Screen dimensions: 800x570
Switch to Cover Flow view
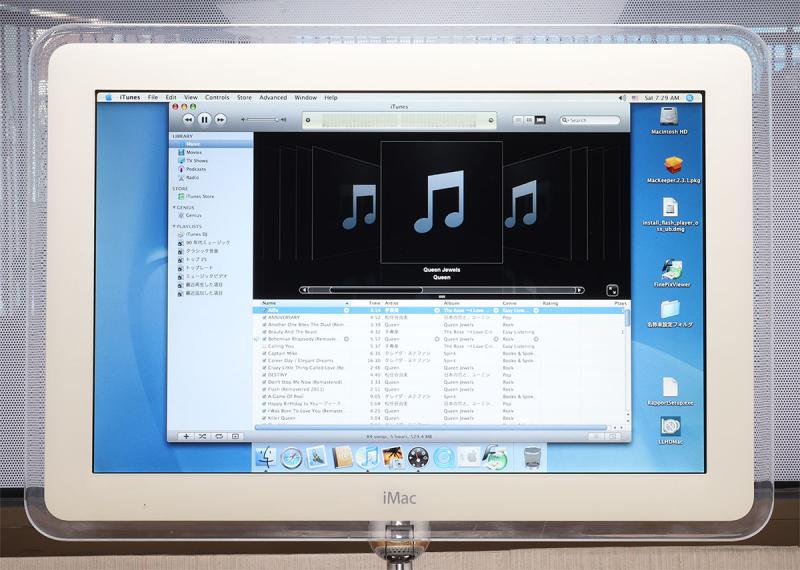[x=540, y=120]
